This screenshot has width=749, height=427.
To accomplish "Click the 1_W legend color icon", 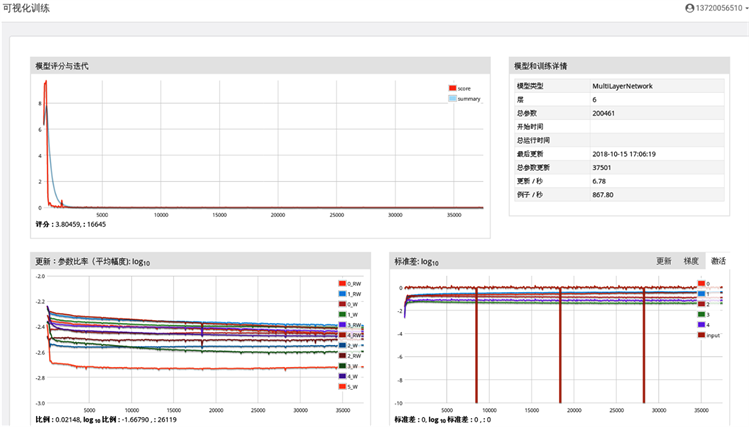I will [342, 315].
